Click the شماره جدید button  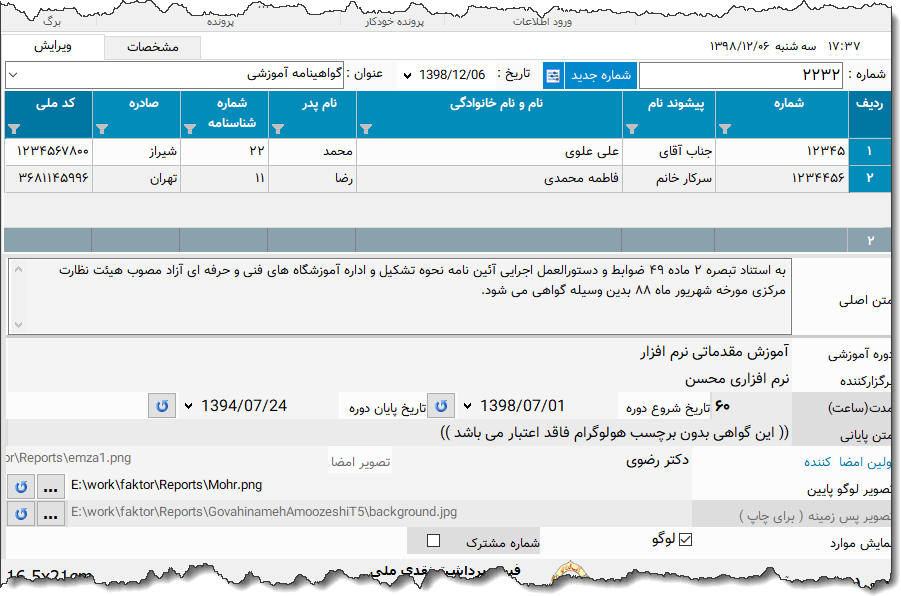coord(600,75)
